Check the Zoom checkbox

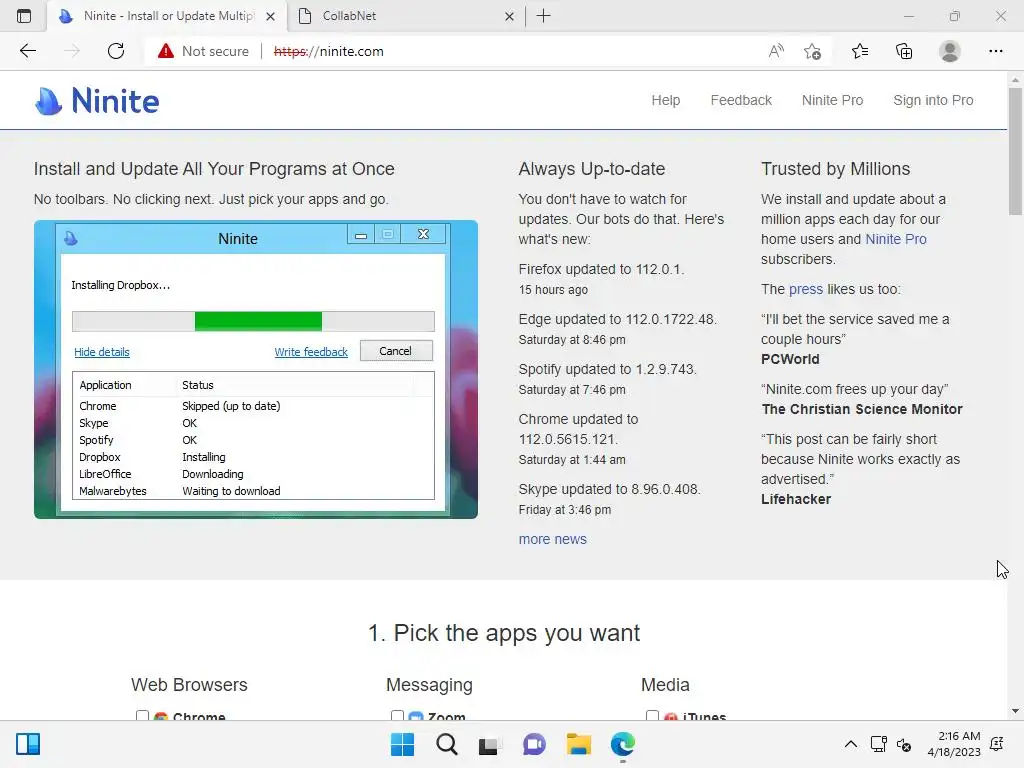coord(397,715)
